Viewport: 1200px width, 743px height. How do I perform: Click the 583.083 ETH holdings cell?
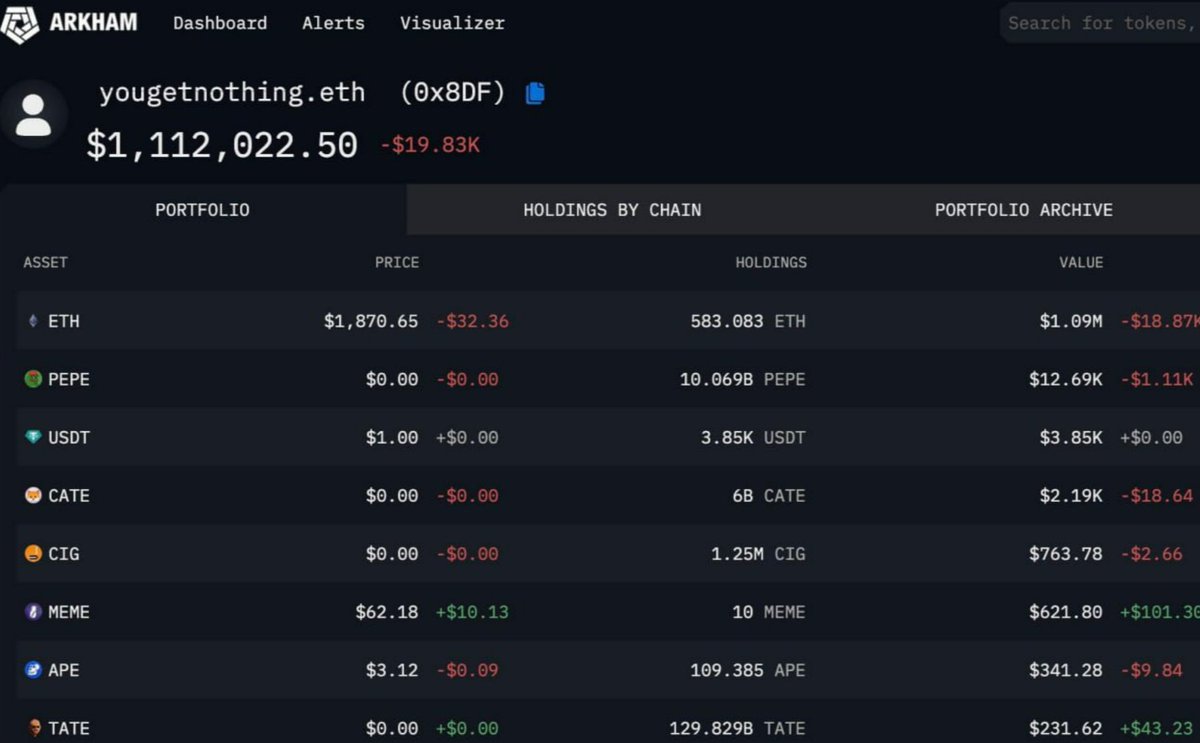tap(748, 321)
